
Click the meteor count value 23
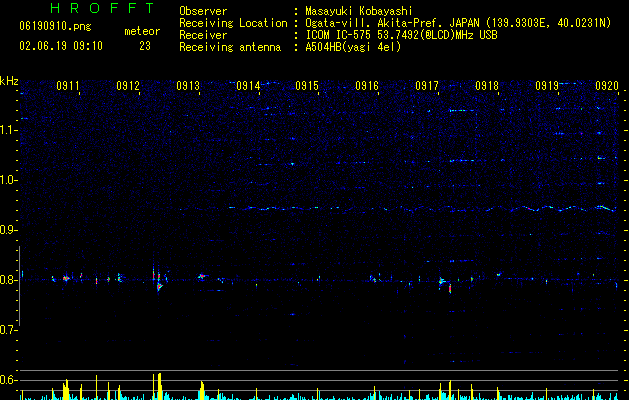[145, 46]
